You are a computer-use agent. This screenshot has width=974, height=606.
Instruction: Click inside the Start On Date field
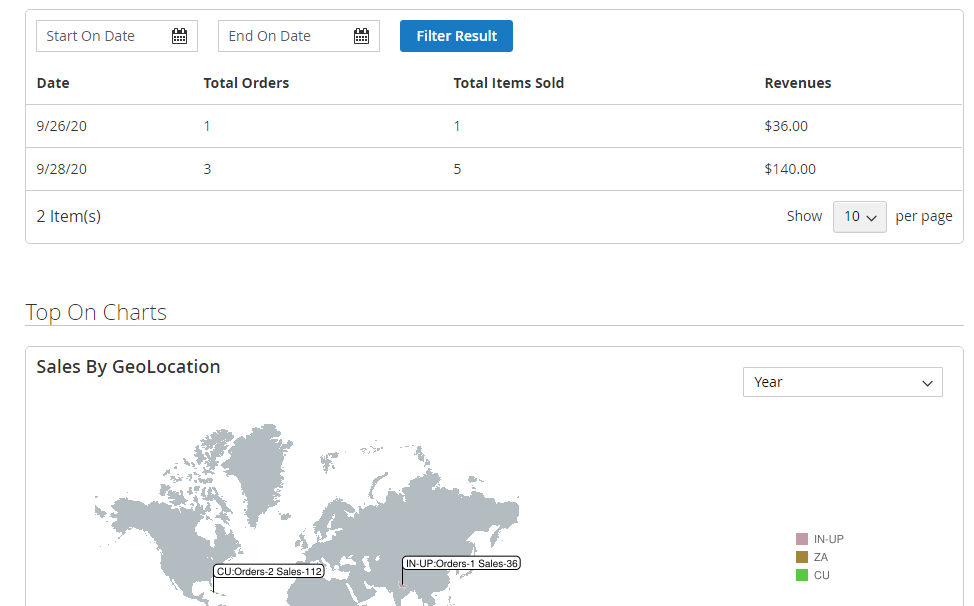click(95, 35)
